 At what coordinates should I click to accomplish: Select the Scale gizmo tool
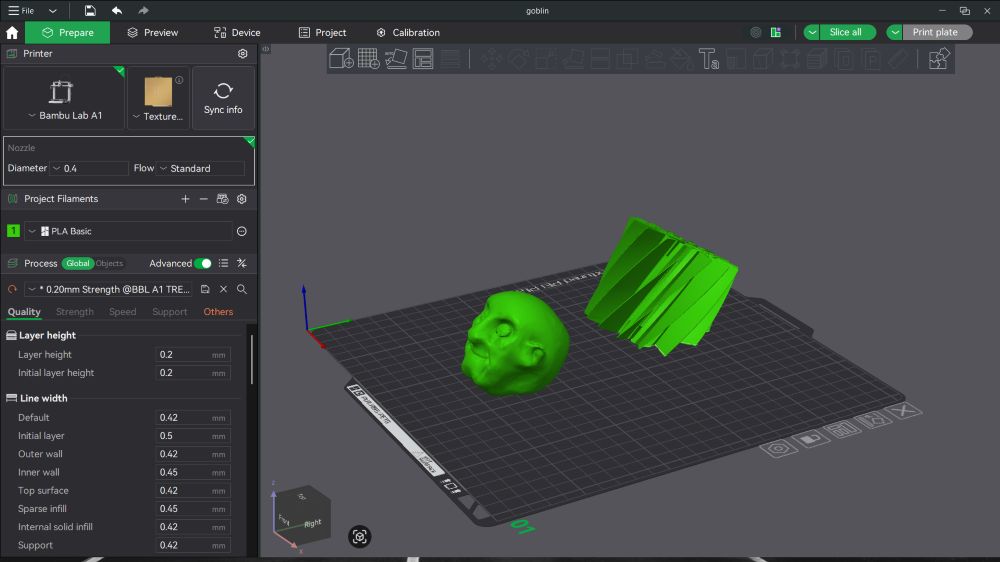546,59
